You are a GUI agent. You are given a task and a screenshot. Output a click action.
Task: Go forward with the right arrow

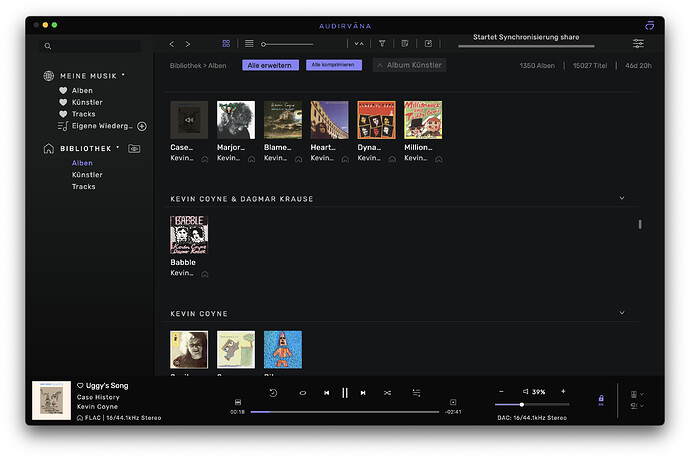(188, 44)
